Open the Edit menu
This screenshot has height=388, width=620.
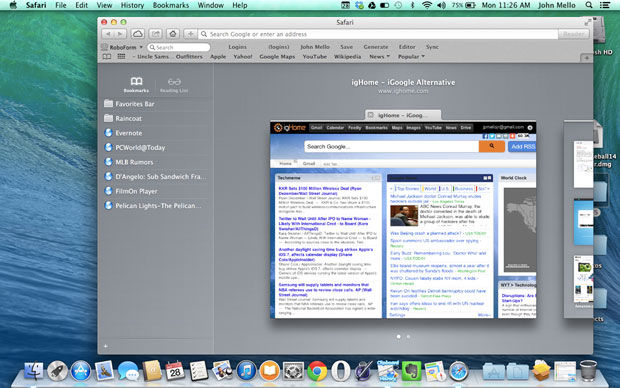click(x=81, y=5)
